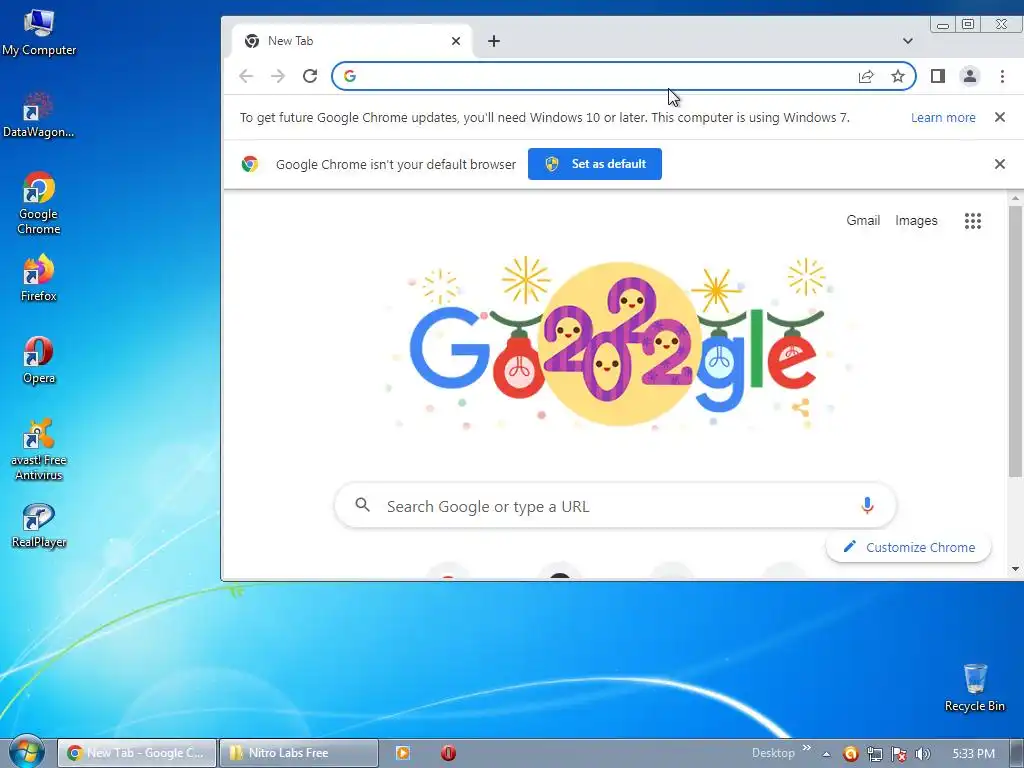
Task: Launch Firefox from the desktop
Action: (x=39, y=278)
